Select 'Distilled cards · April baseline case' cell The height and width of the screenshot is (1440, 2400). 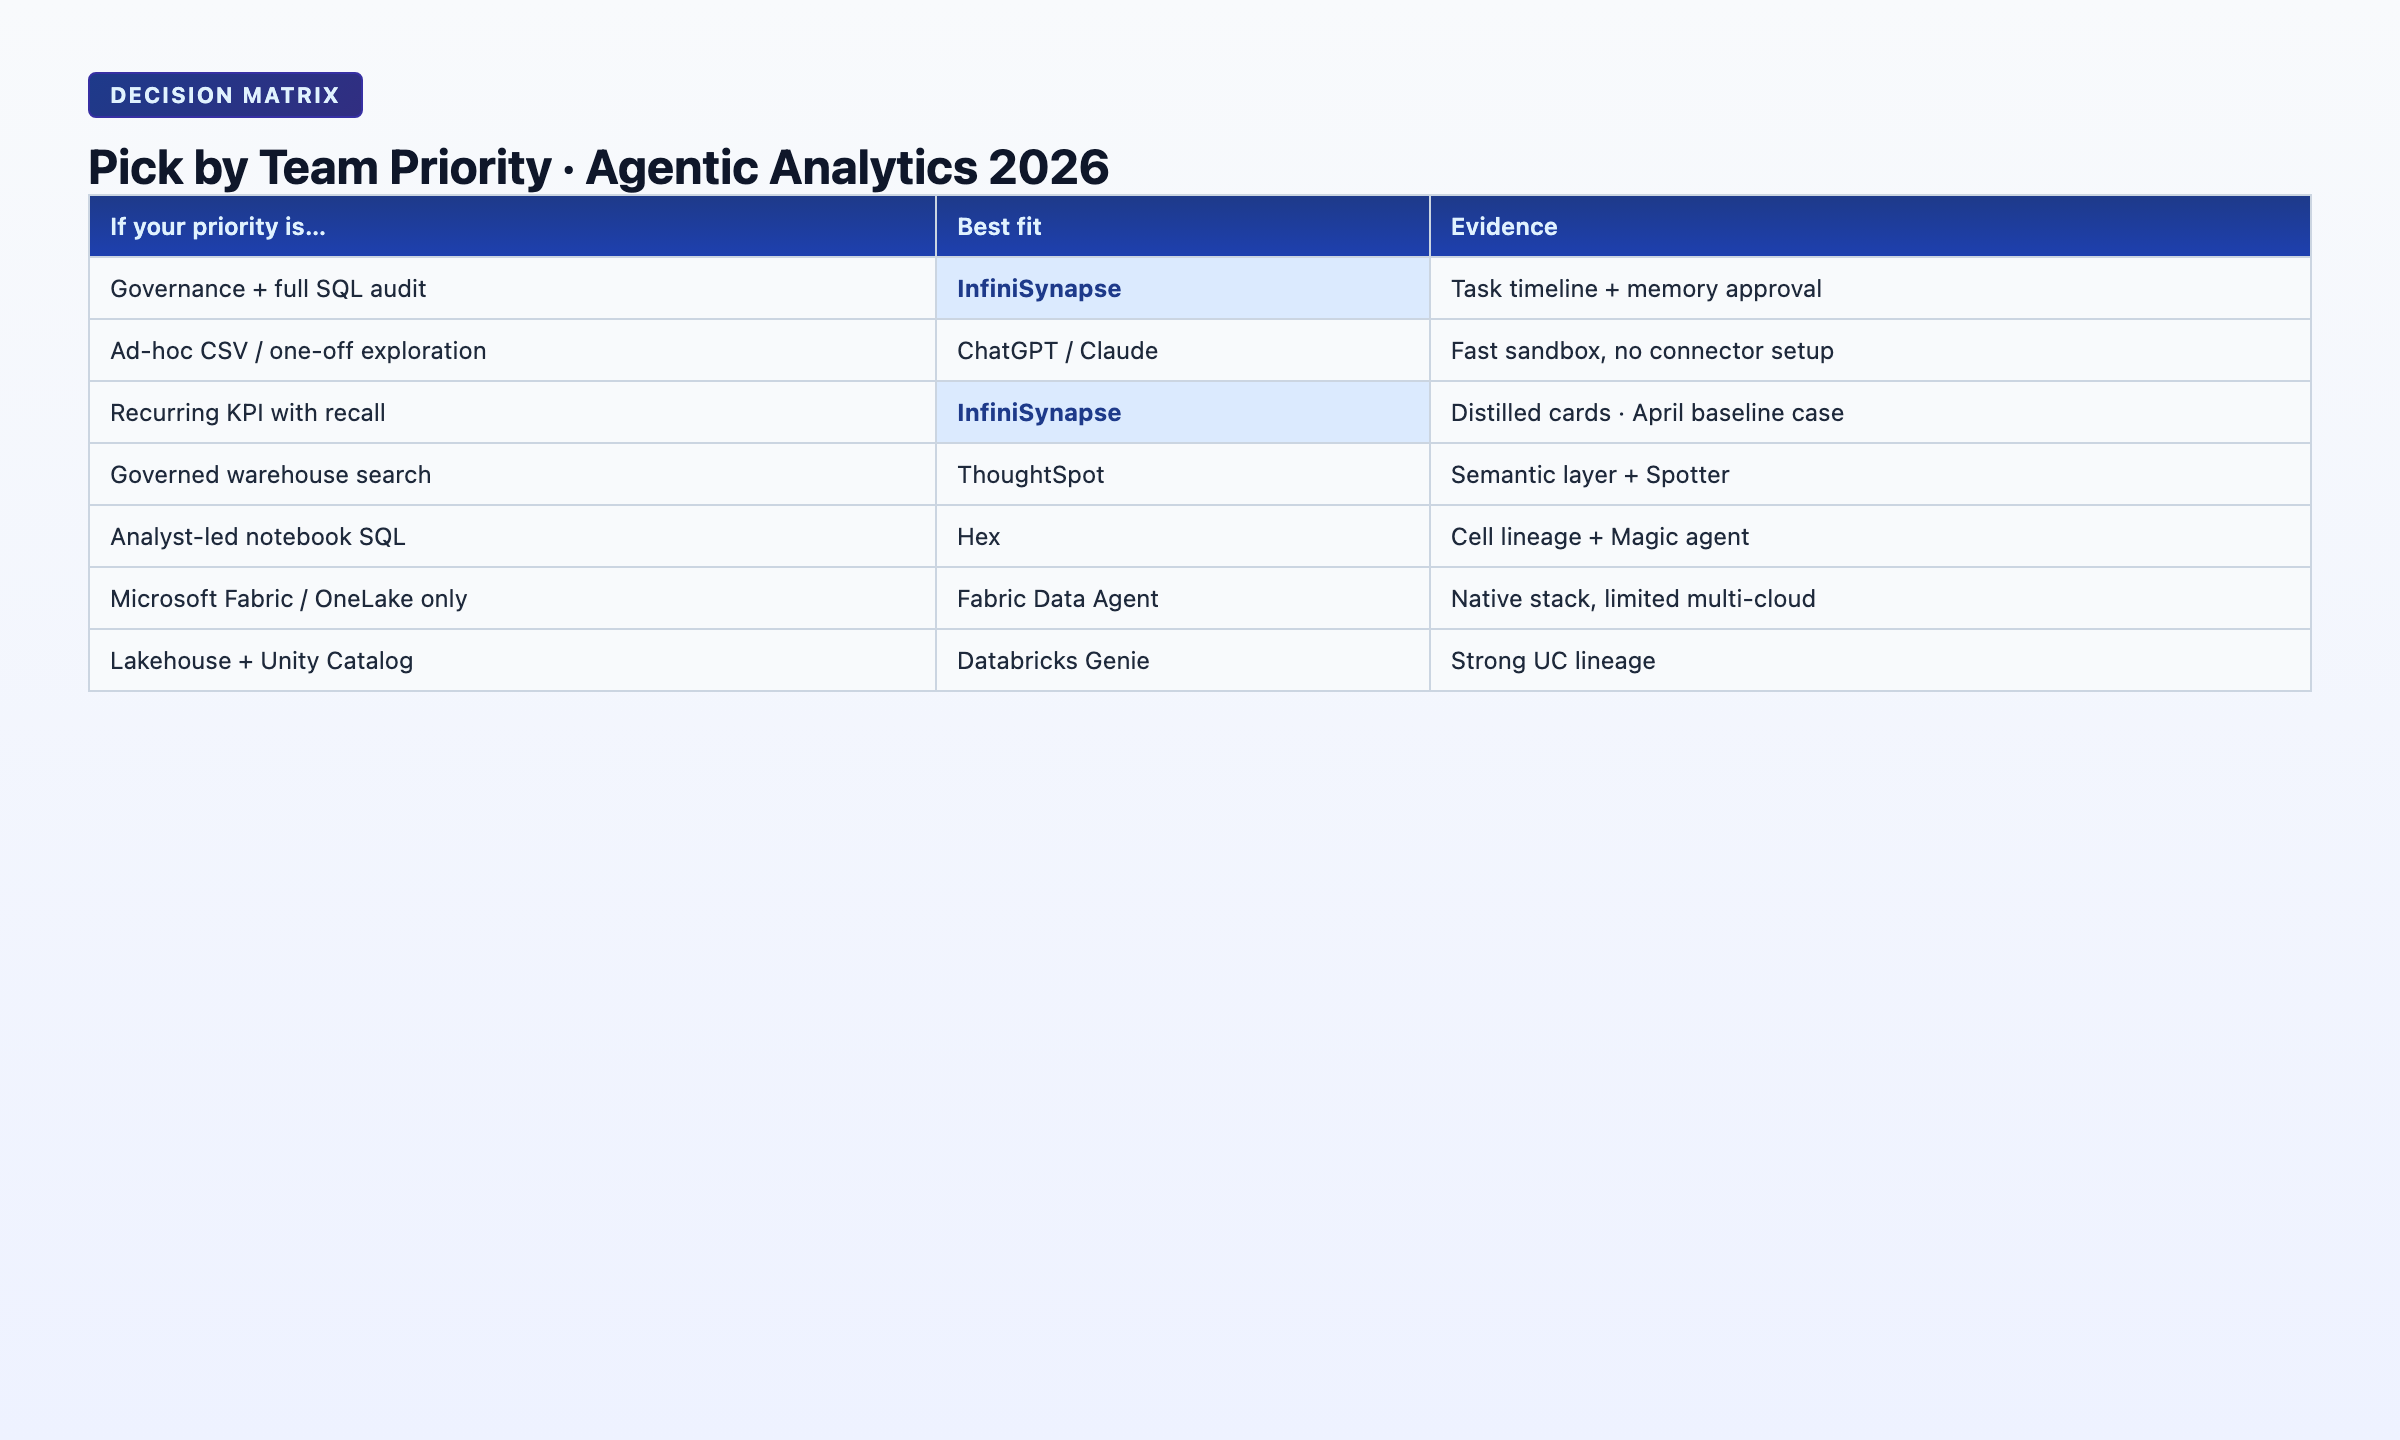click(1870, 412)
